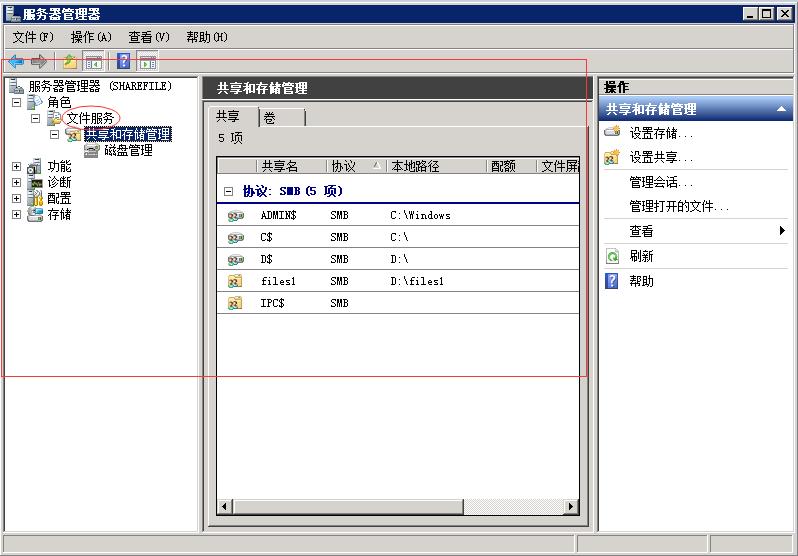Click the 设置存储 icon in actions
The width and height of the screenshot is (798, 556).
[x=612, y=131]
